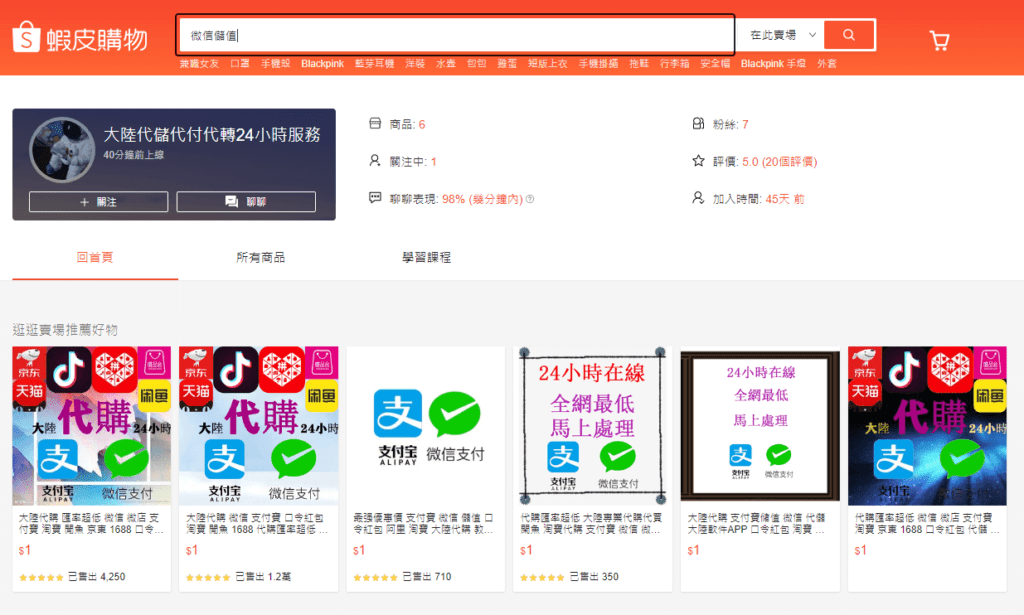Open product thumbnail with 1.2萬 sold
The height and width of the screenshot is (615, 1024).
pyautogui.click(x=259, y=426)
